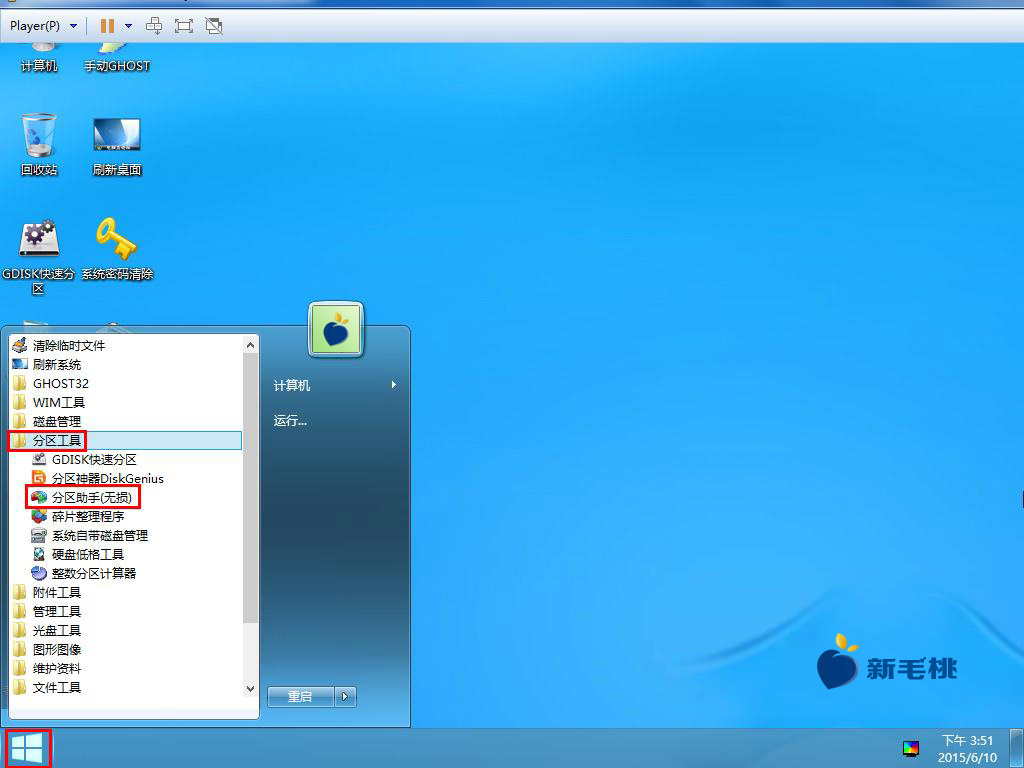Image resolution: width=1024 pixels, height=768 pixels.
Task: Open the Windows Start button
Action: point(27,748)
